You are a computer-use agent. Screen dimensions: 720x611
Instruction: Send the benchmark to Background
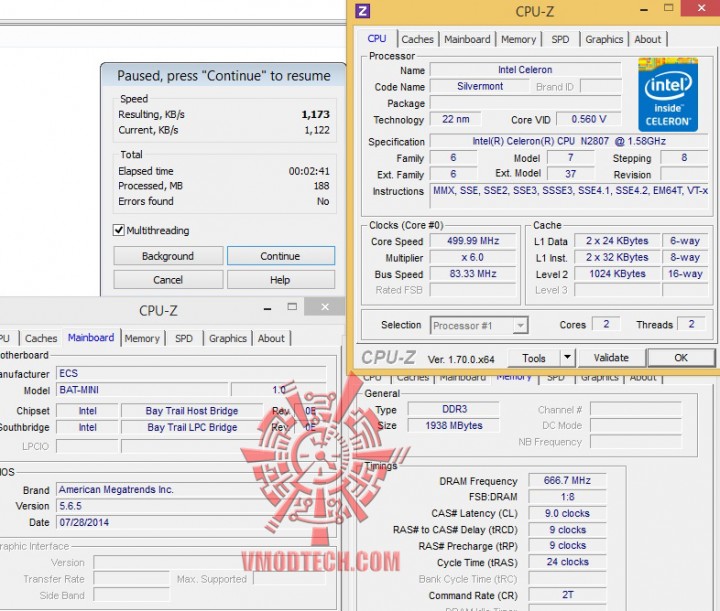point(168,256)
